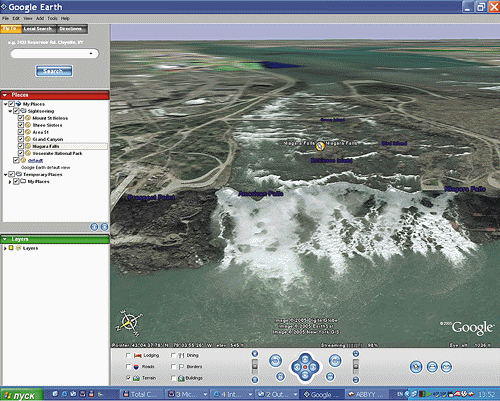500x401 pixels.
Task: Uncheck the Area 51 placemark checkbox
Action: tap(21, 132)
